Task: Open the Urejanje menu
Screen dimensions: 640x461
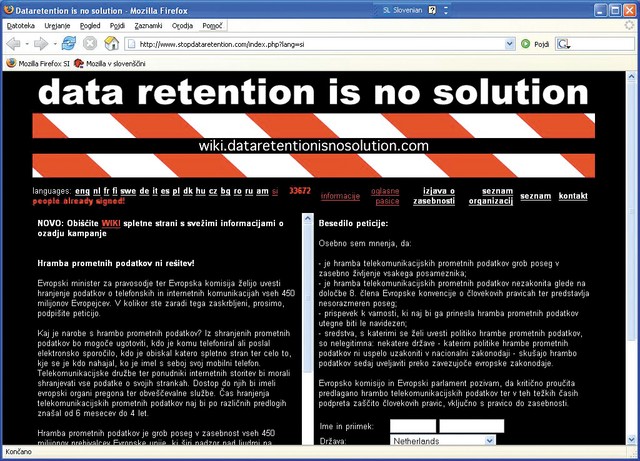Action: click(x=57, y=26)
